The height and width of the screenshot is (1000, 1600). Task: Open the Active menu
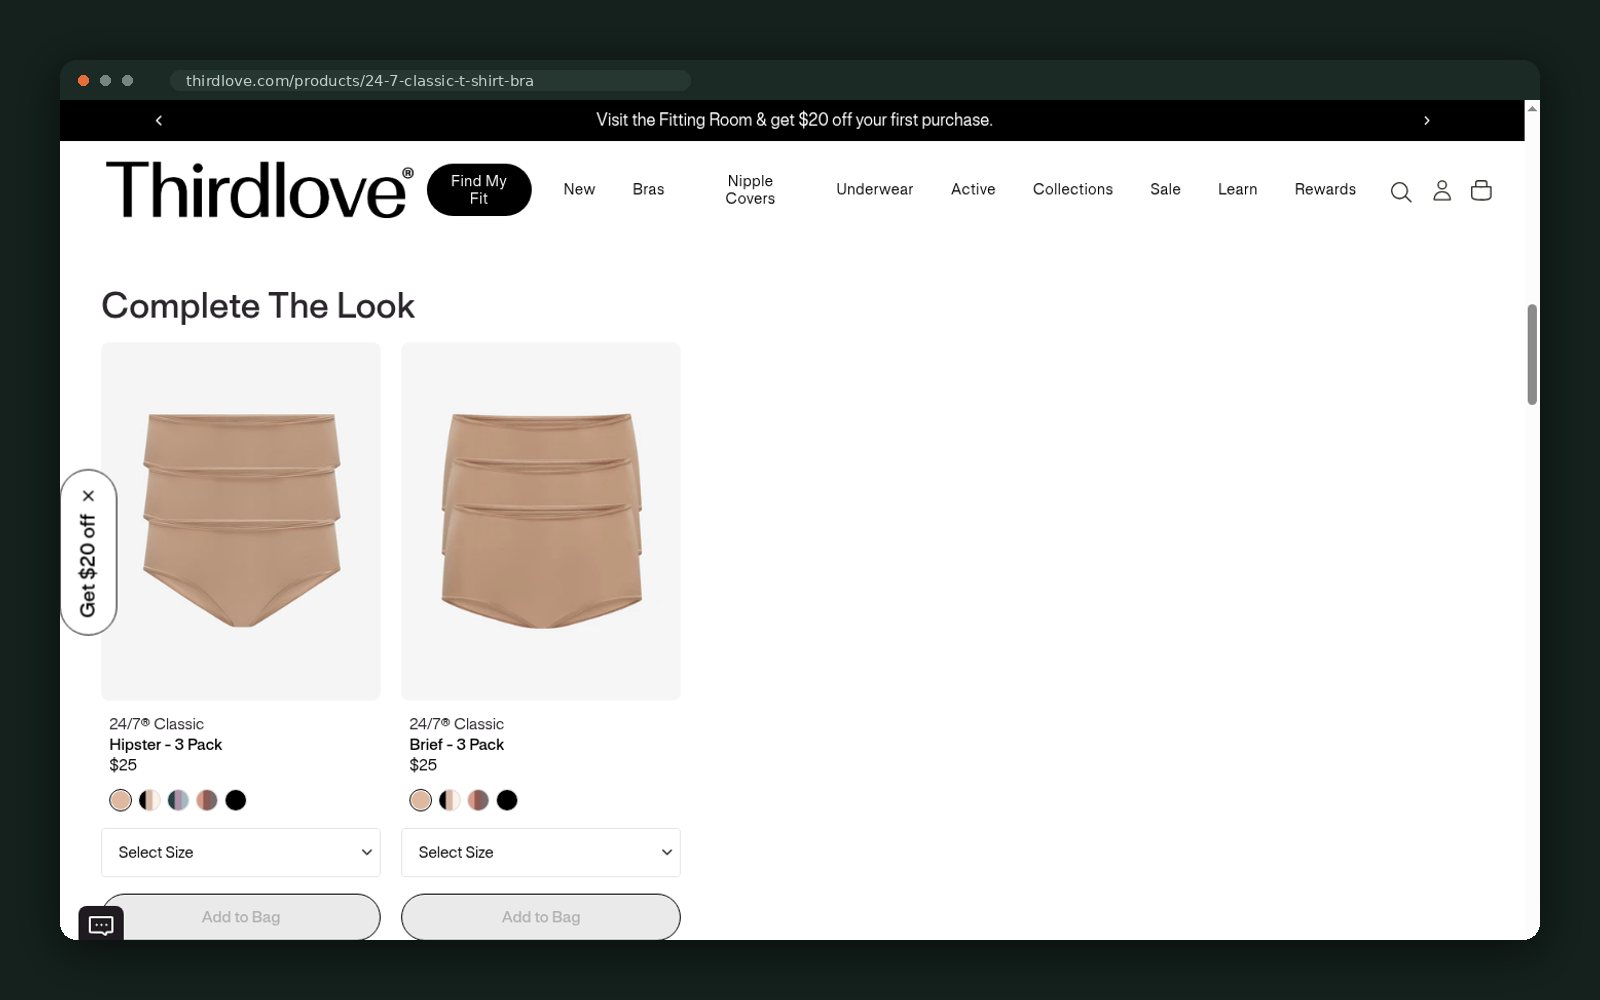click(973, 189)
